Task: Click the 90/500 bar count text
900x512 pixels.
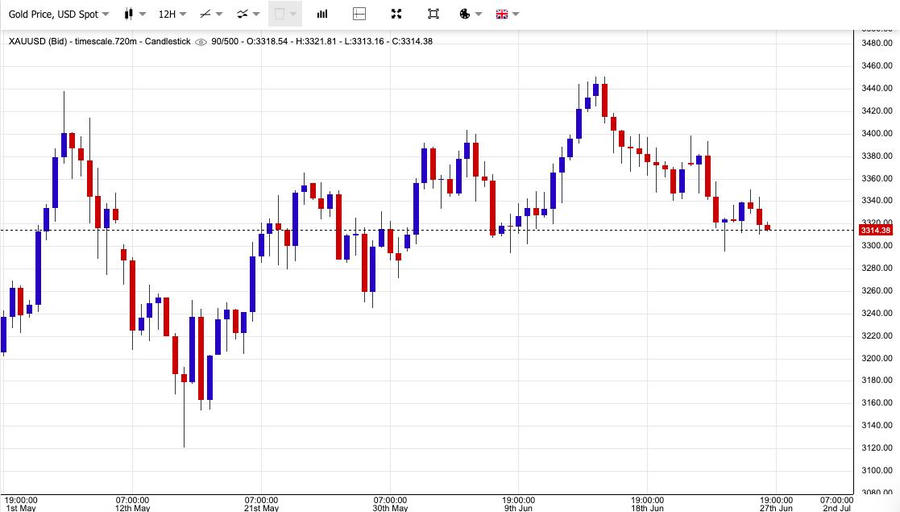Action: [226, 42]
